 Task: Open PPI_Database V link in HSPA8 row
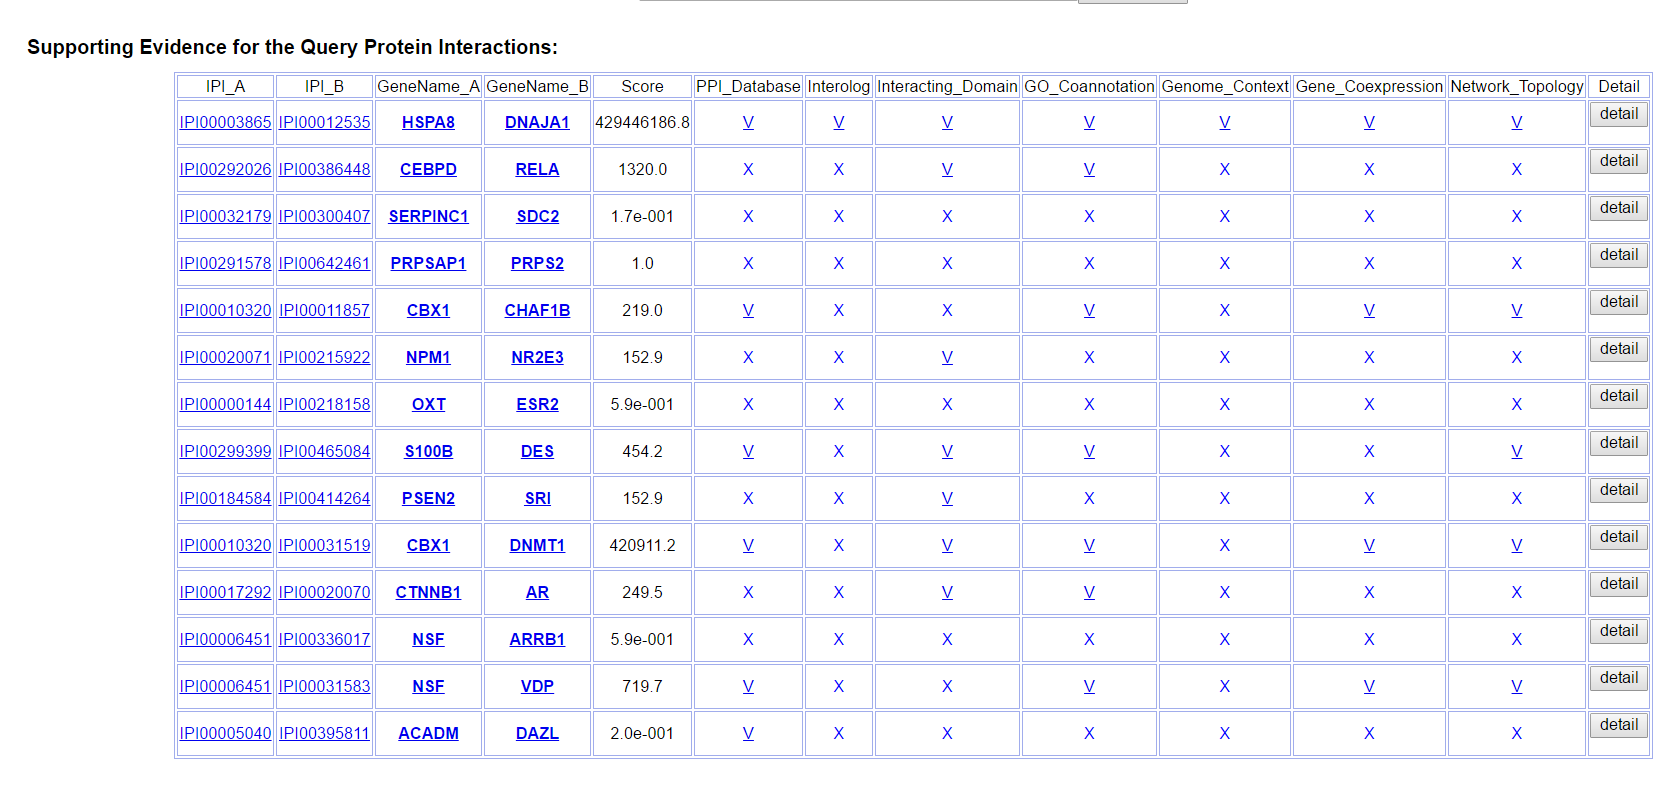pos(748,122)
